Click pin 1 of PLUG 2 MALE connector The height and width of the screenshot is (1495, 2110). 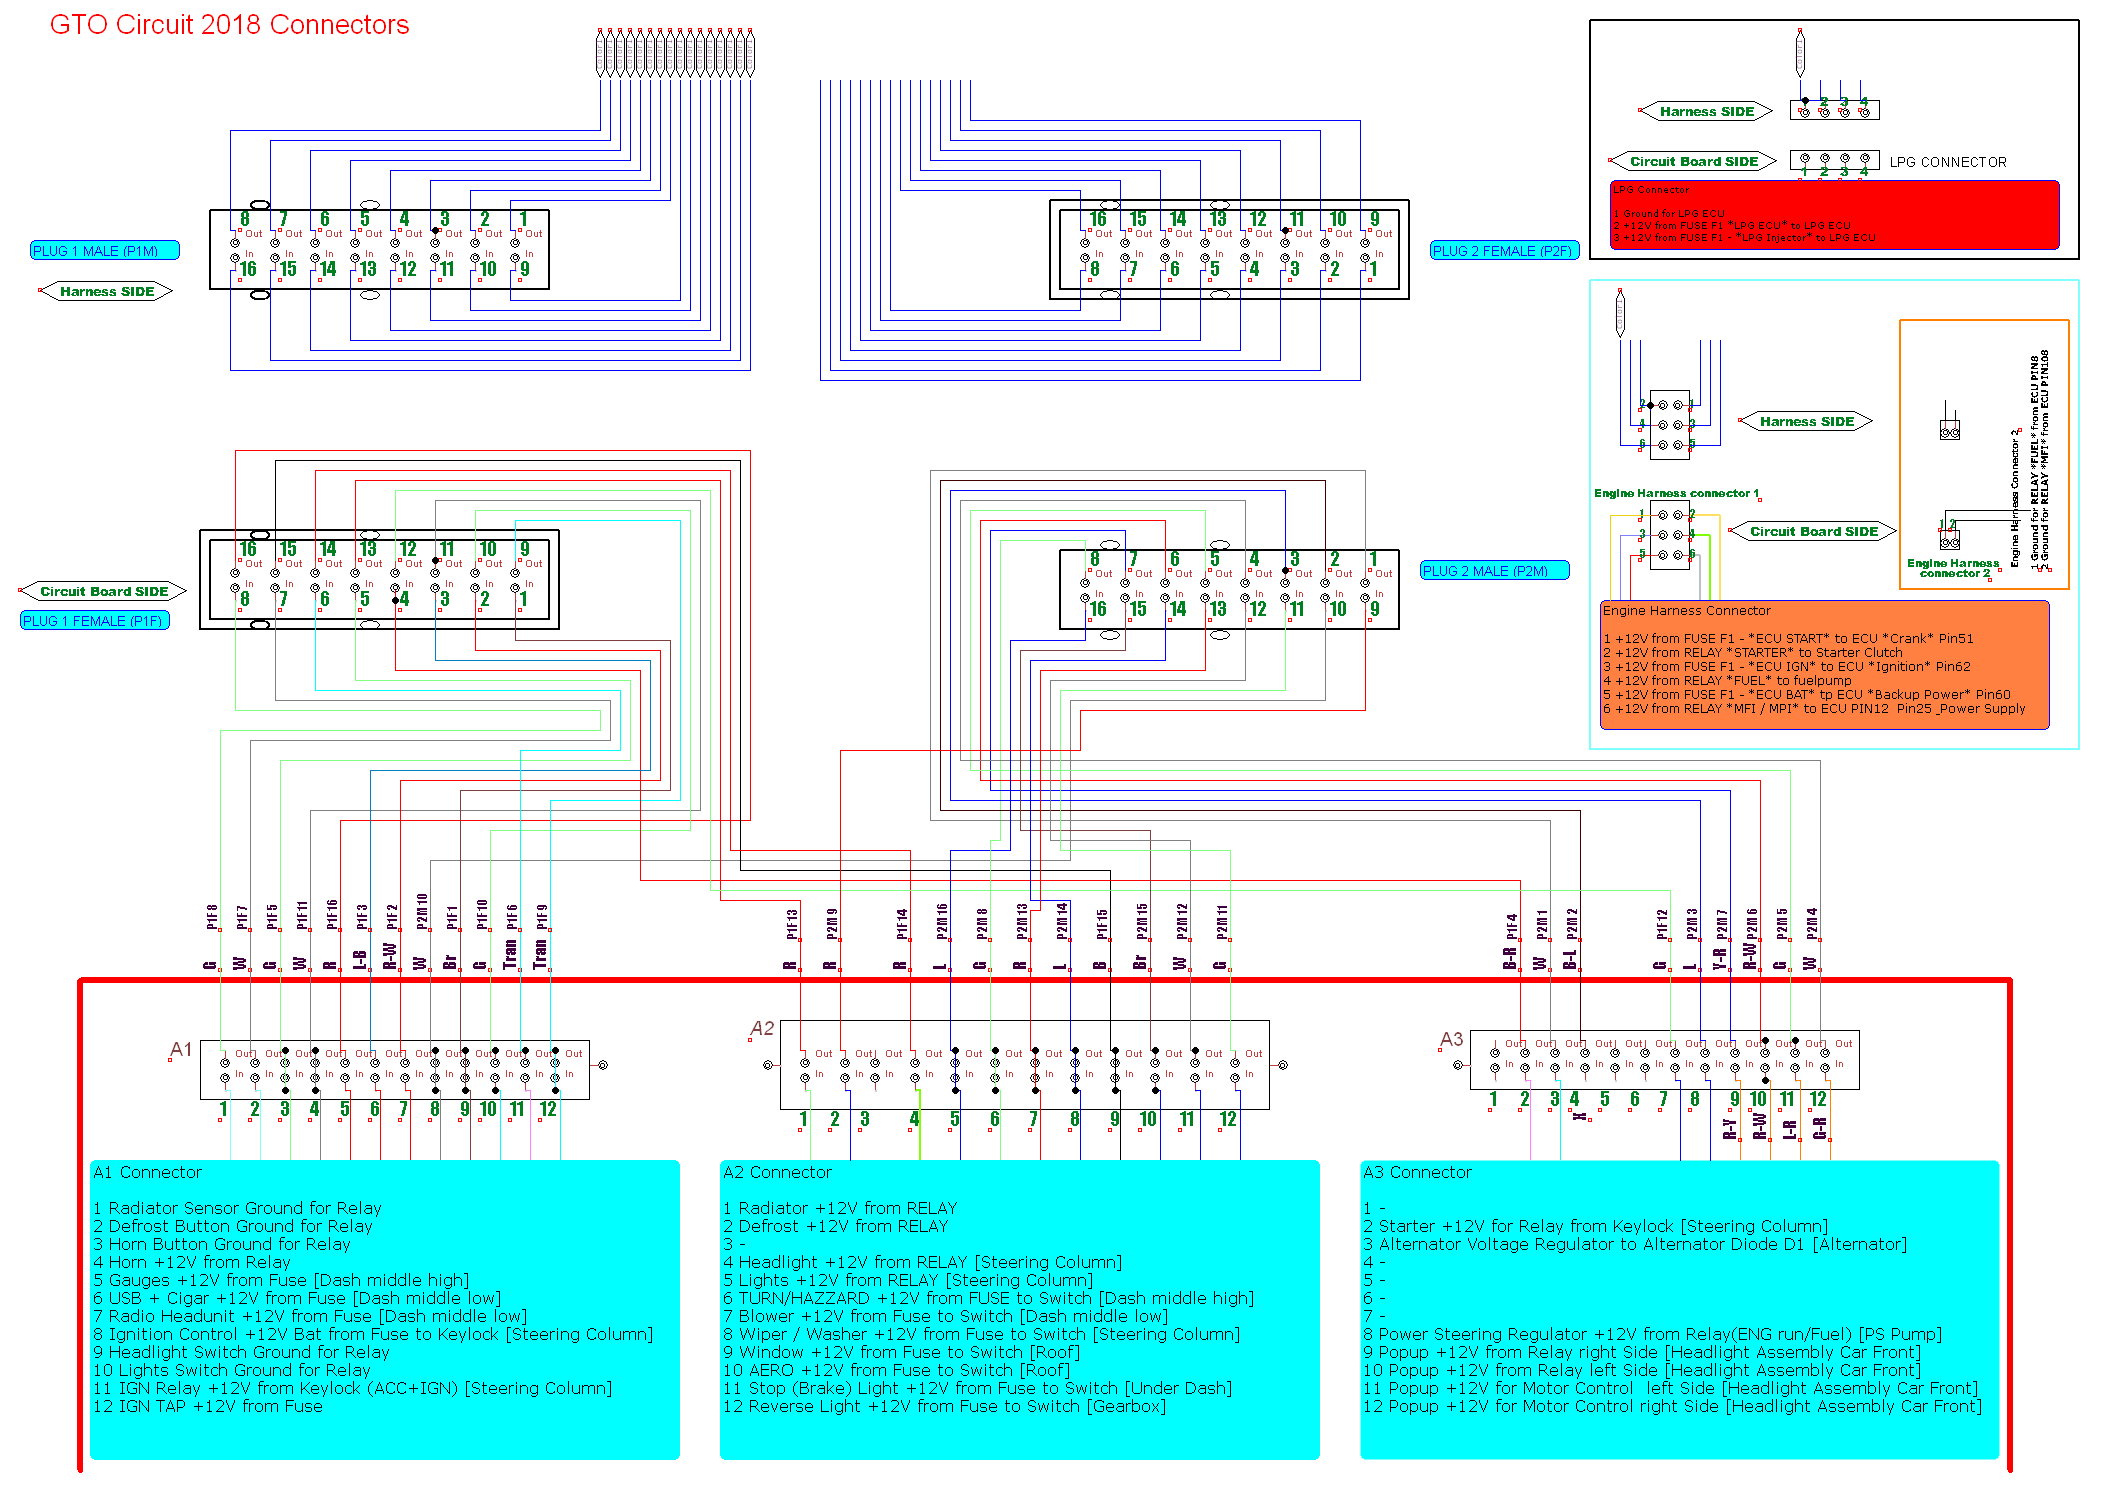(1373, 559)
